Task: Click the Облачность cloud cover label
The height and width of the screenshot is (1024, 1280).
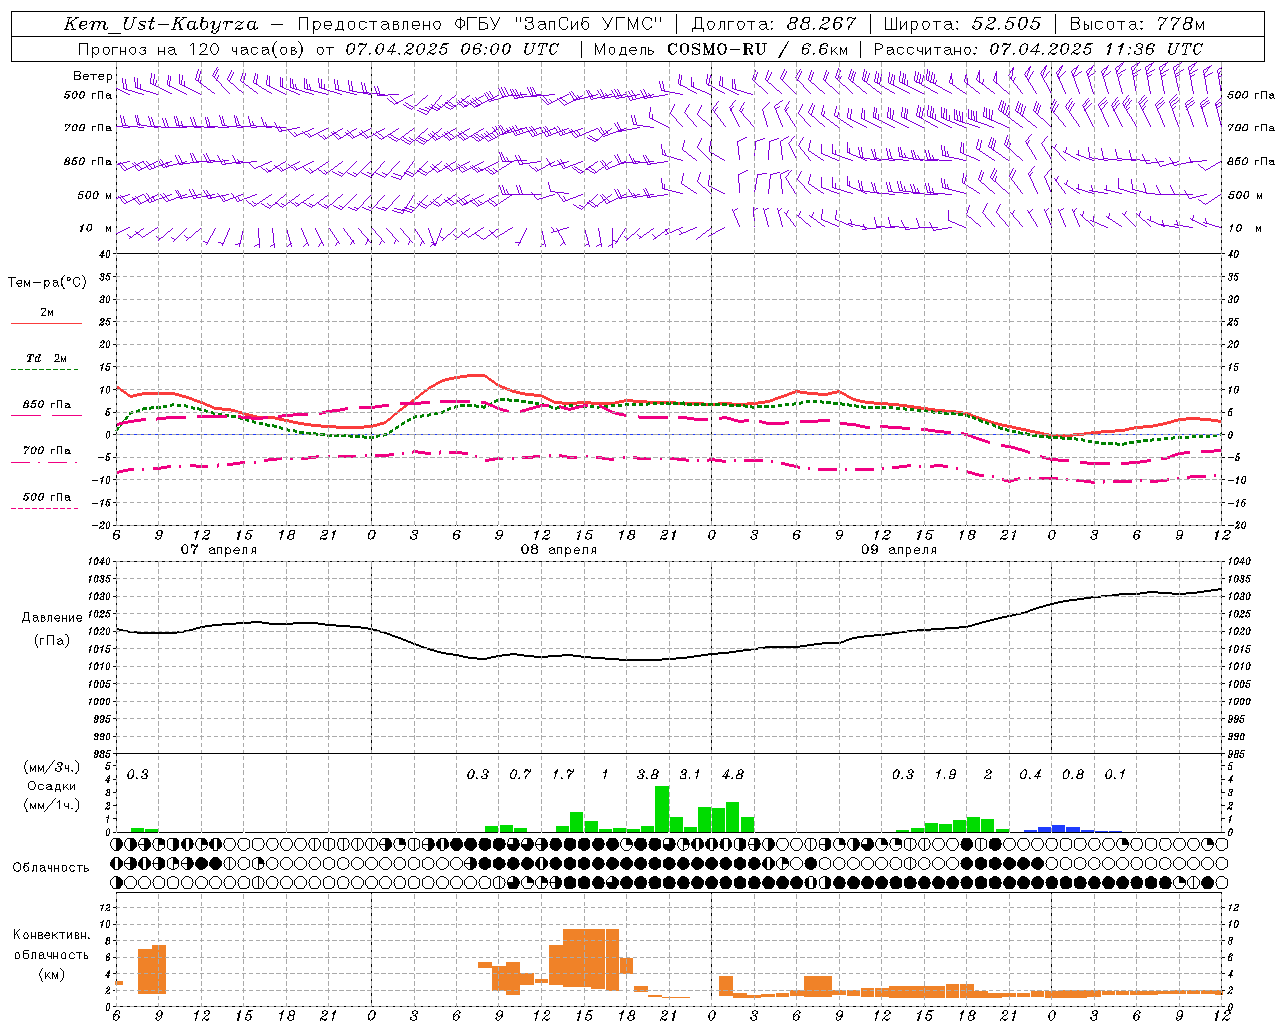Action: pyautogui.click(x=51, y=868)
